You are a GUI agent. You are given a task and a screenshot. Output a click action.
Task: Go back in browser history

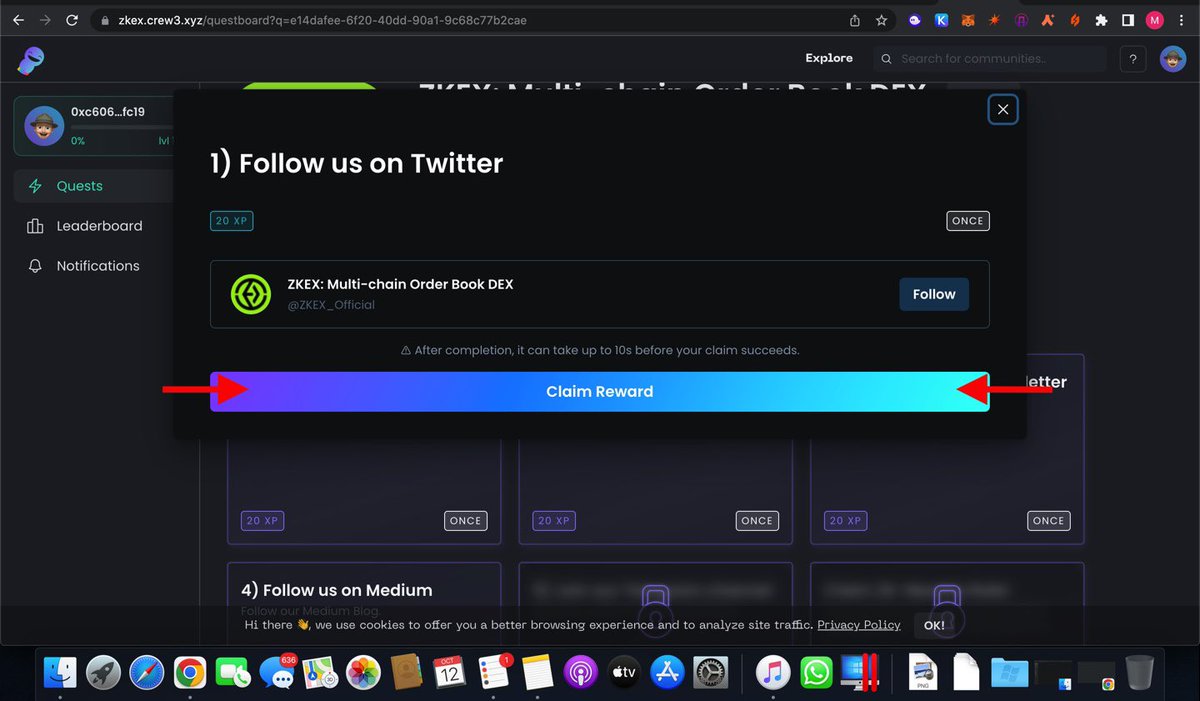tap(18, 20)
